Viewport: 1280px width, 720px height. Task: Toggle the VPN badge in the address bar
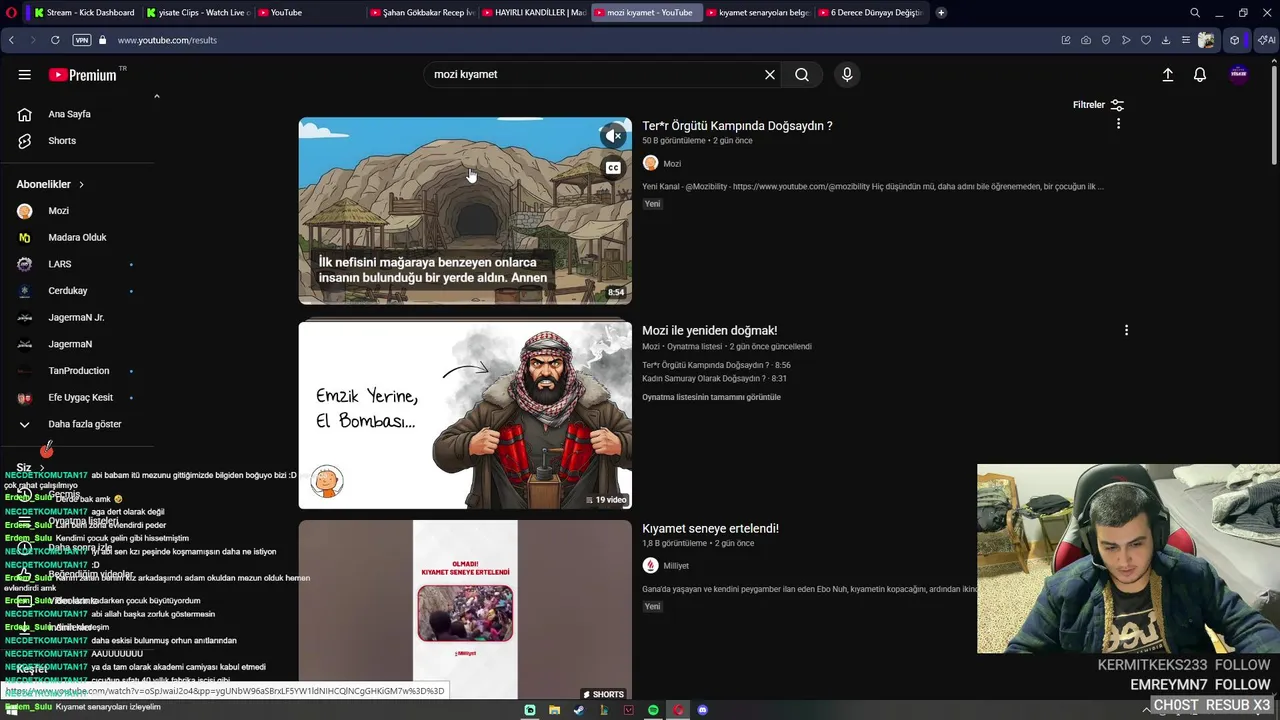tap(82, 40)
